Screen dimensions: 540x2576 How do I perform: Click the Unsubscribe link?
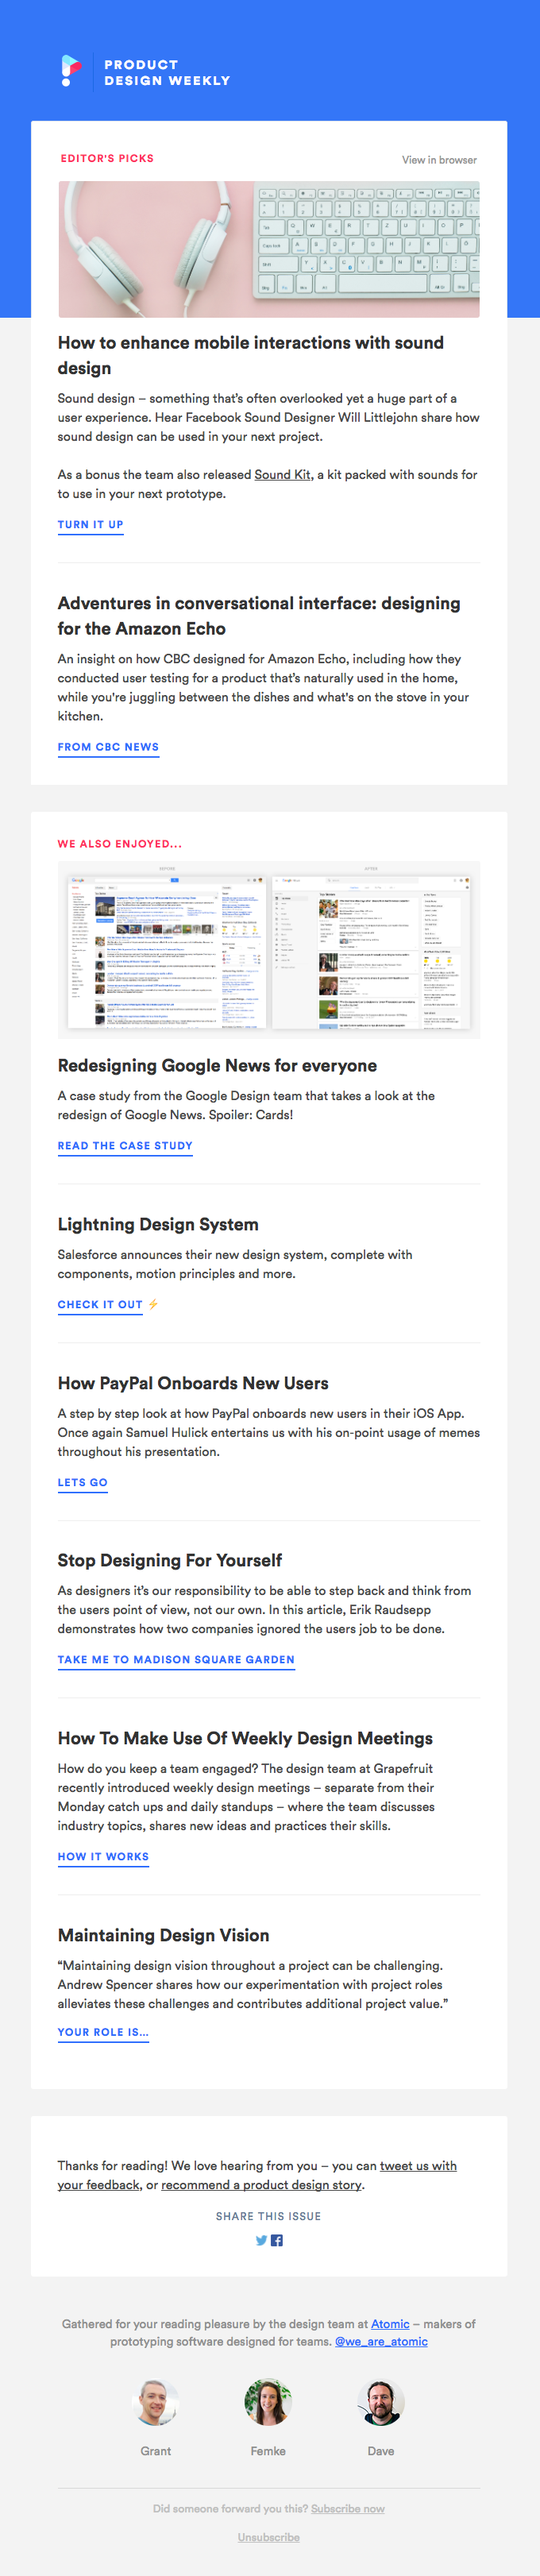tap(269, 2537)
